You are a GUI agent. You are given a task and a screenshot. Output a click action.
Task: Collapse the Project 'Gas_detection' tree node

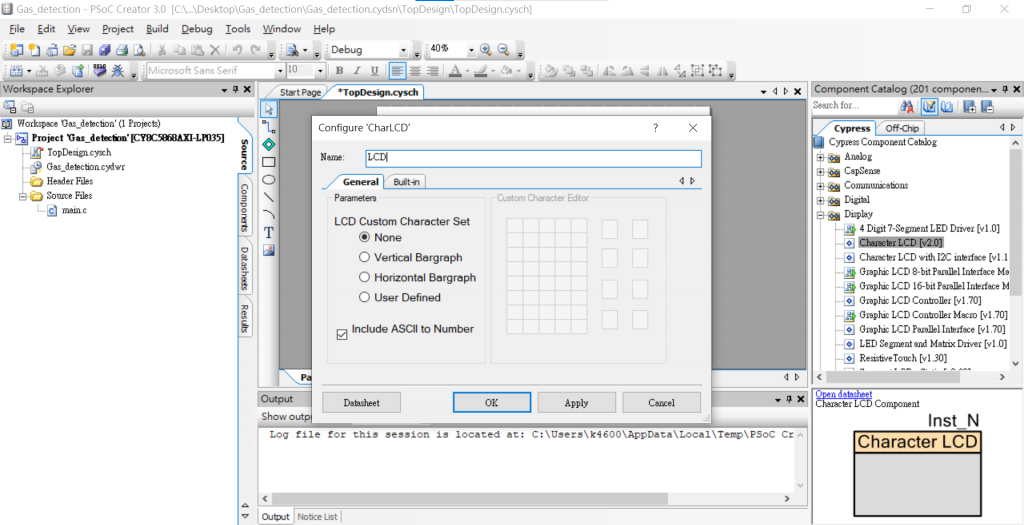(8, 138)
